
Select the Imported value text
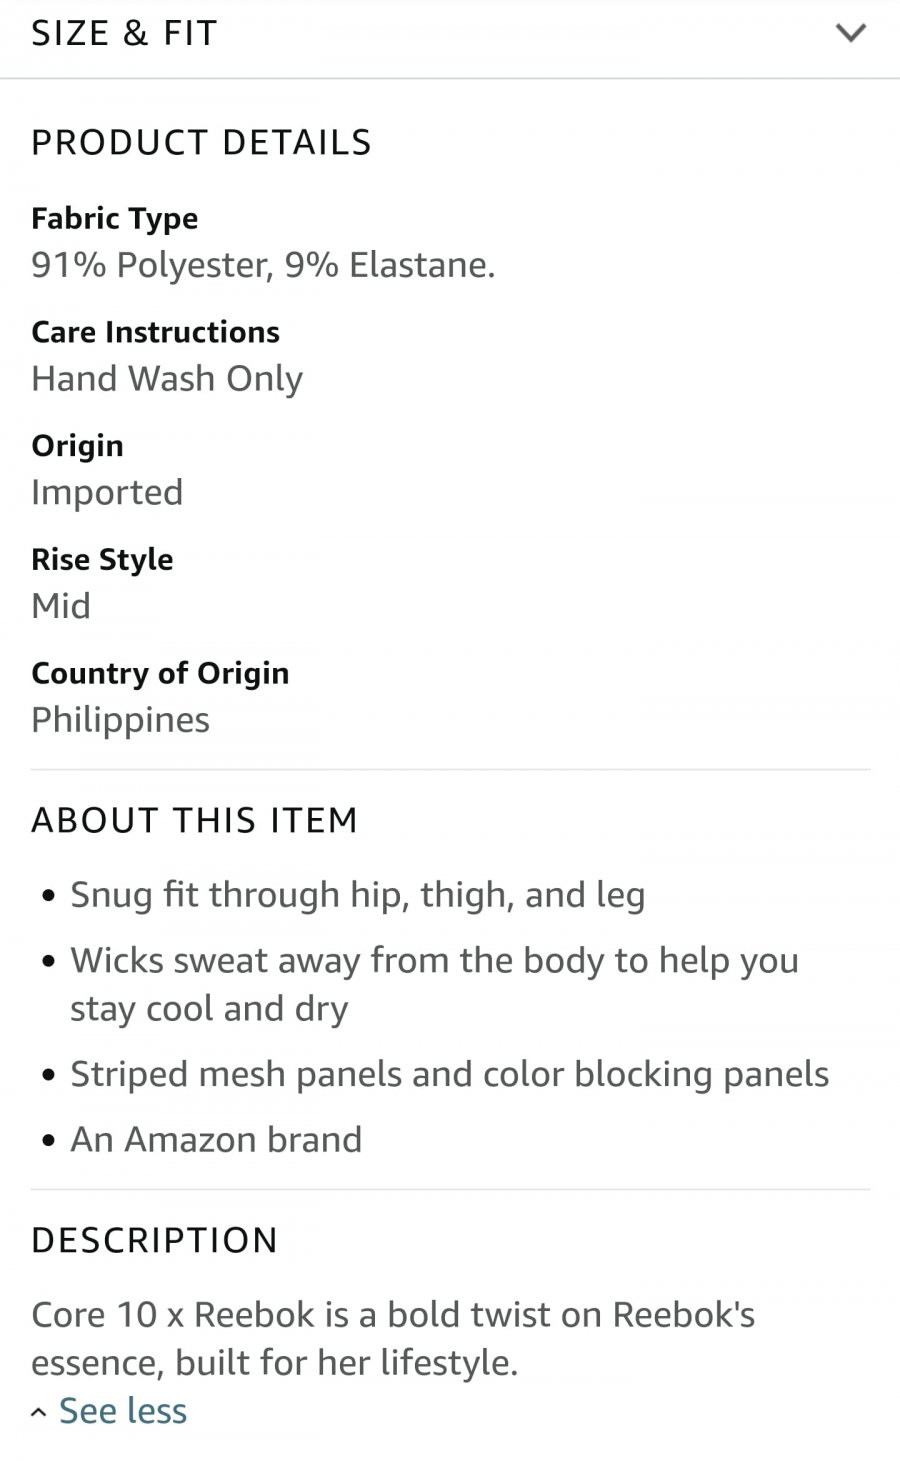coord(107,492)
